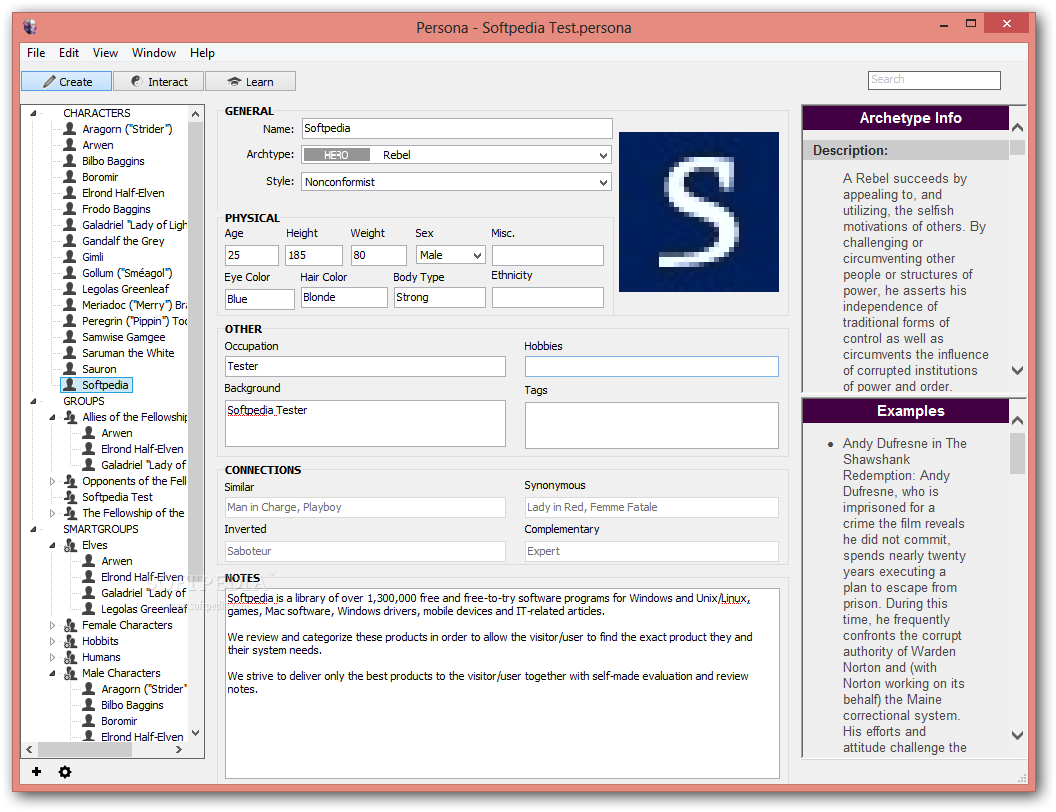Click the group icon beside Opponents of the Fellowship
Image resolution: width=1056 pixels, height=812 pixels.
coord(70,481)
